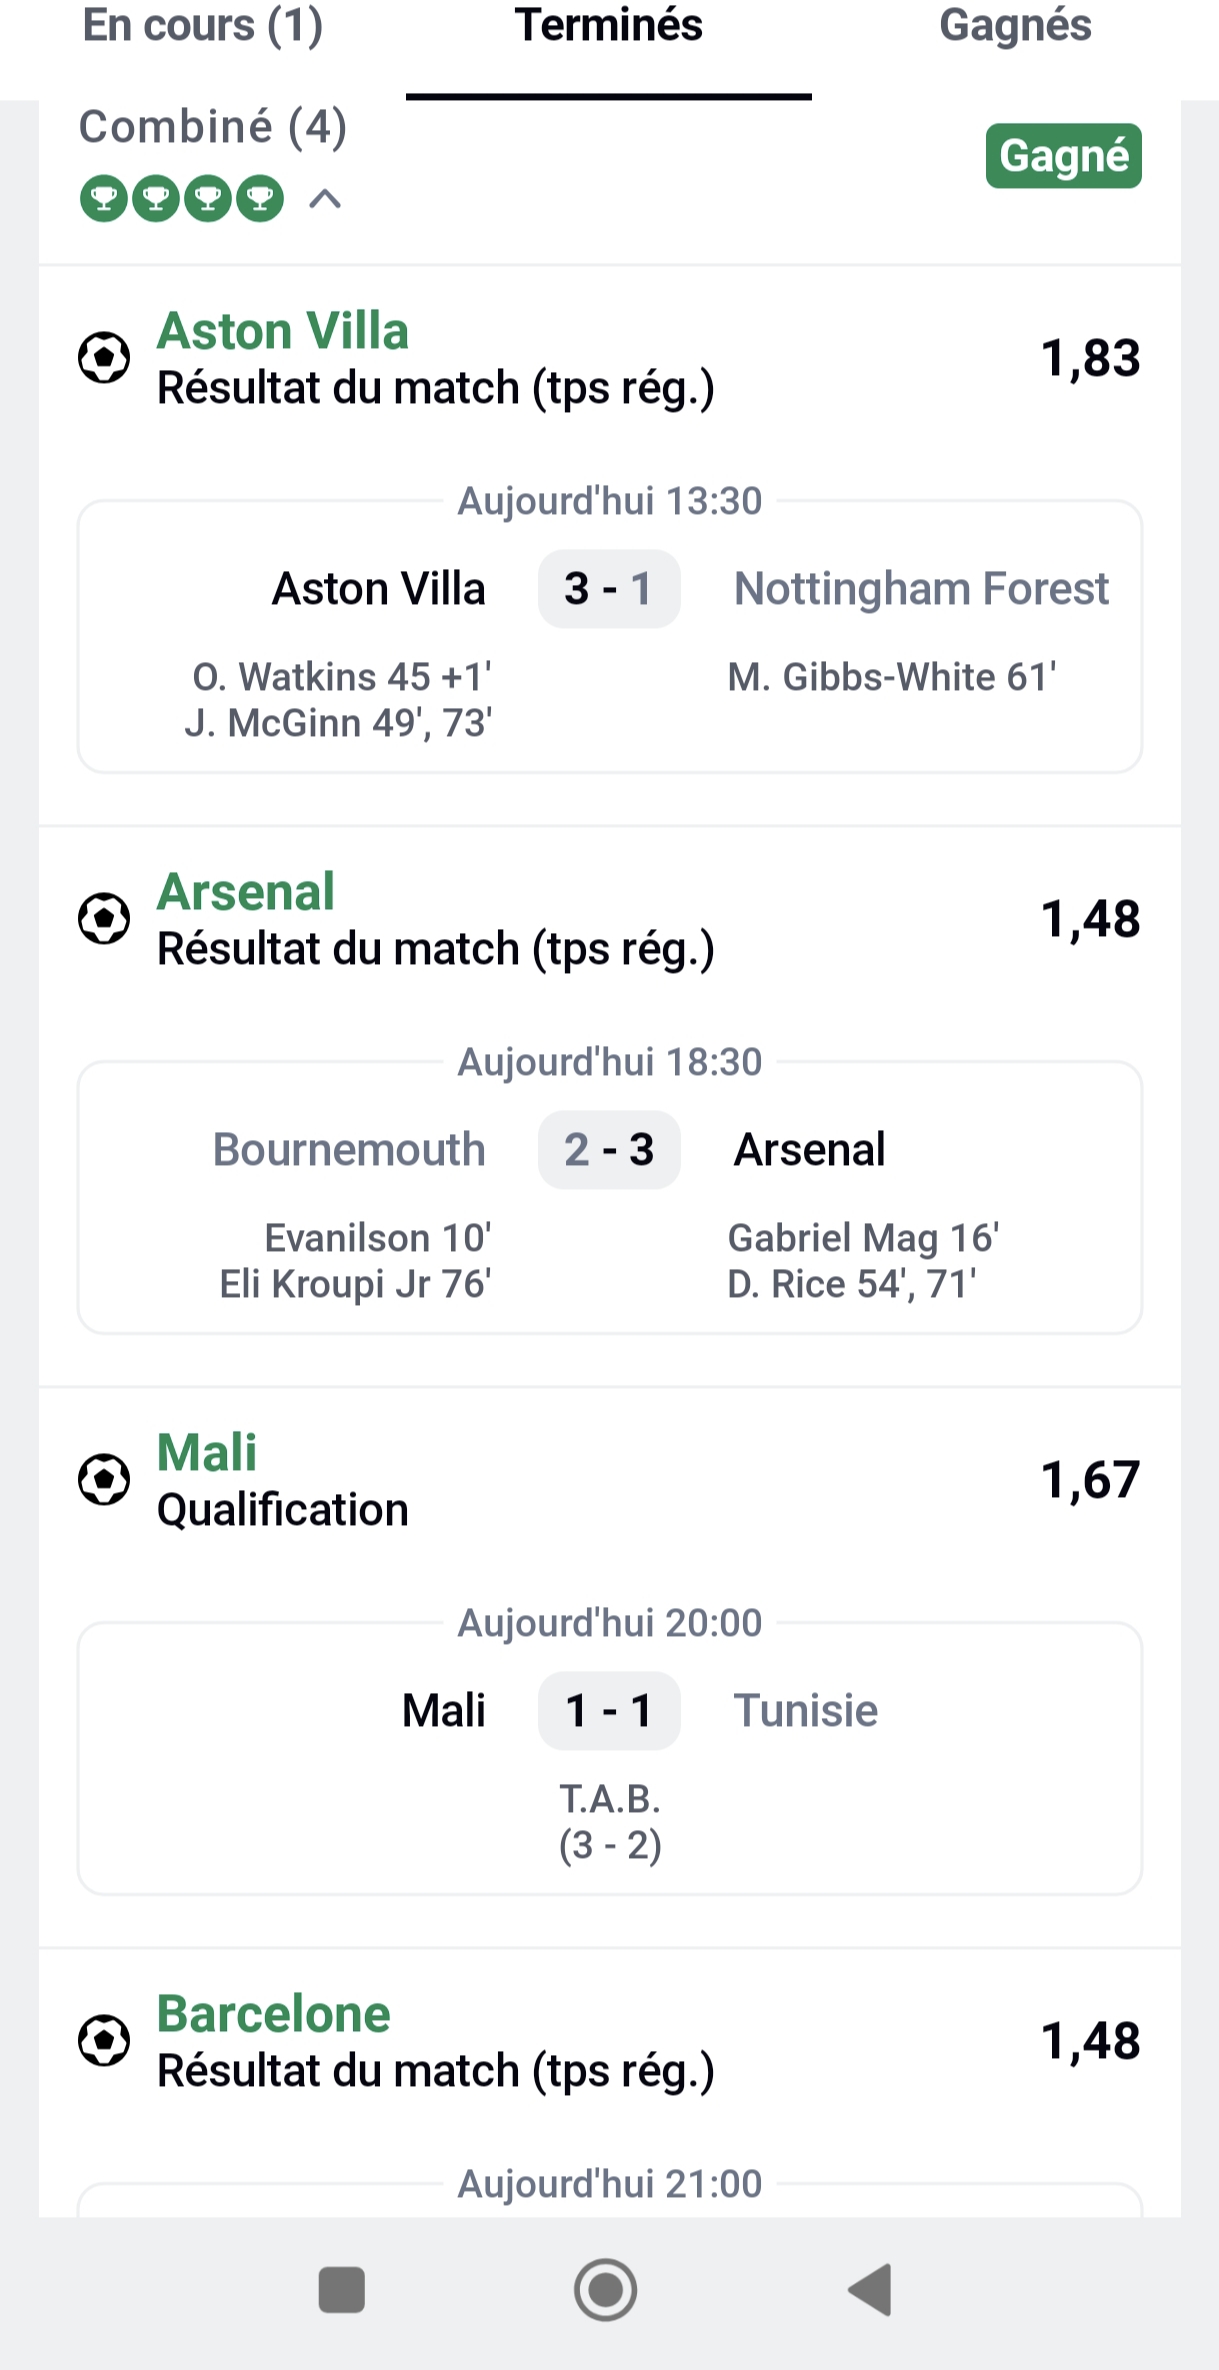Open the Aston Villa selection title
This screenshot has width=1219, height=2370.
[283, 331]
